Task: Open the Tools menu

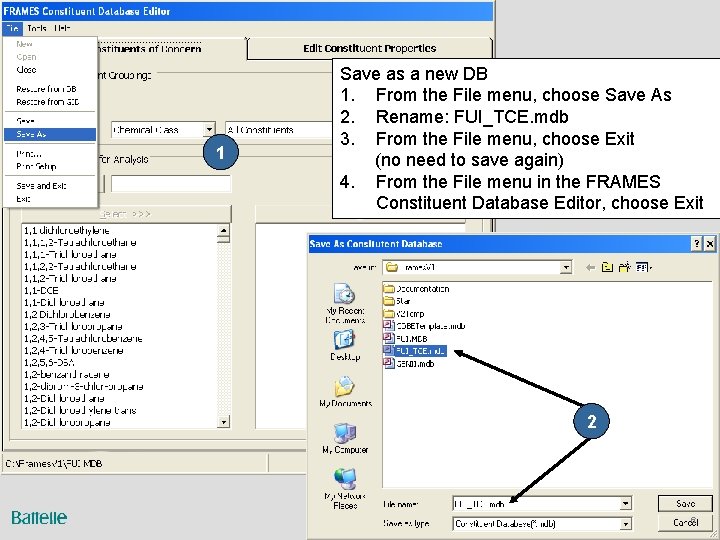Action: click(x=36, y=28)
